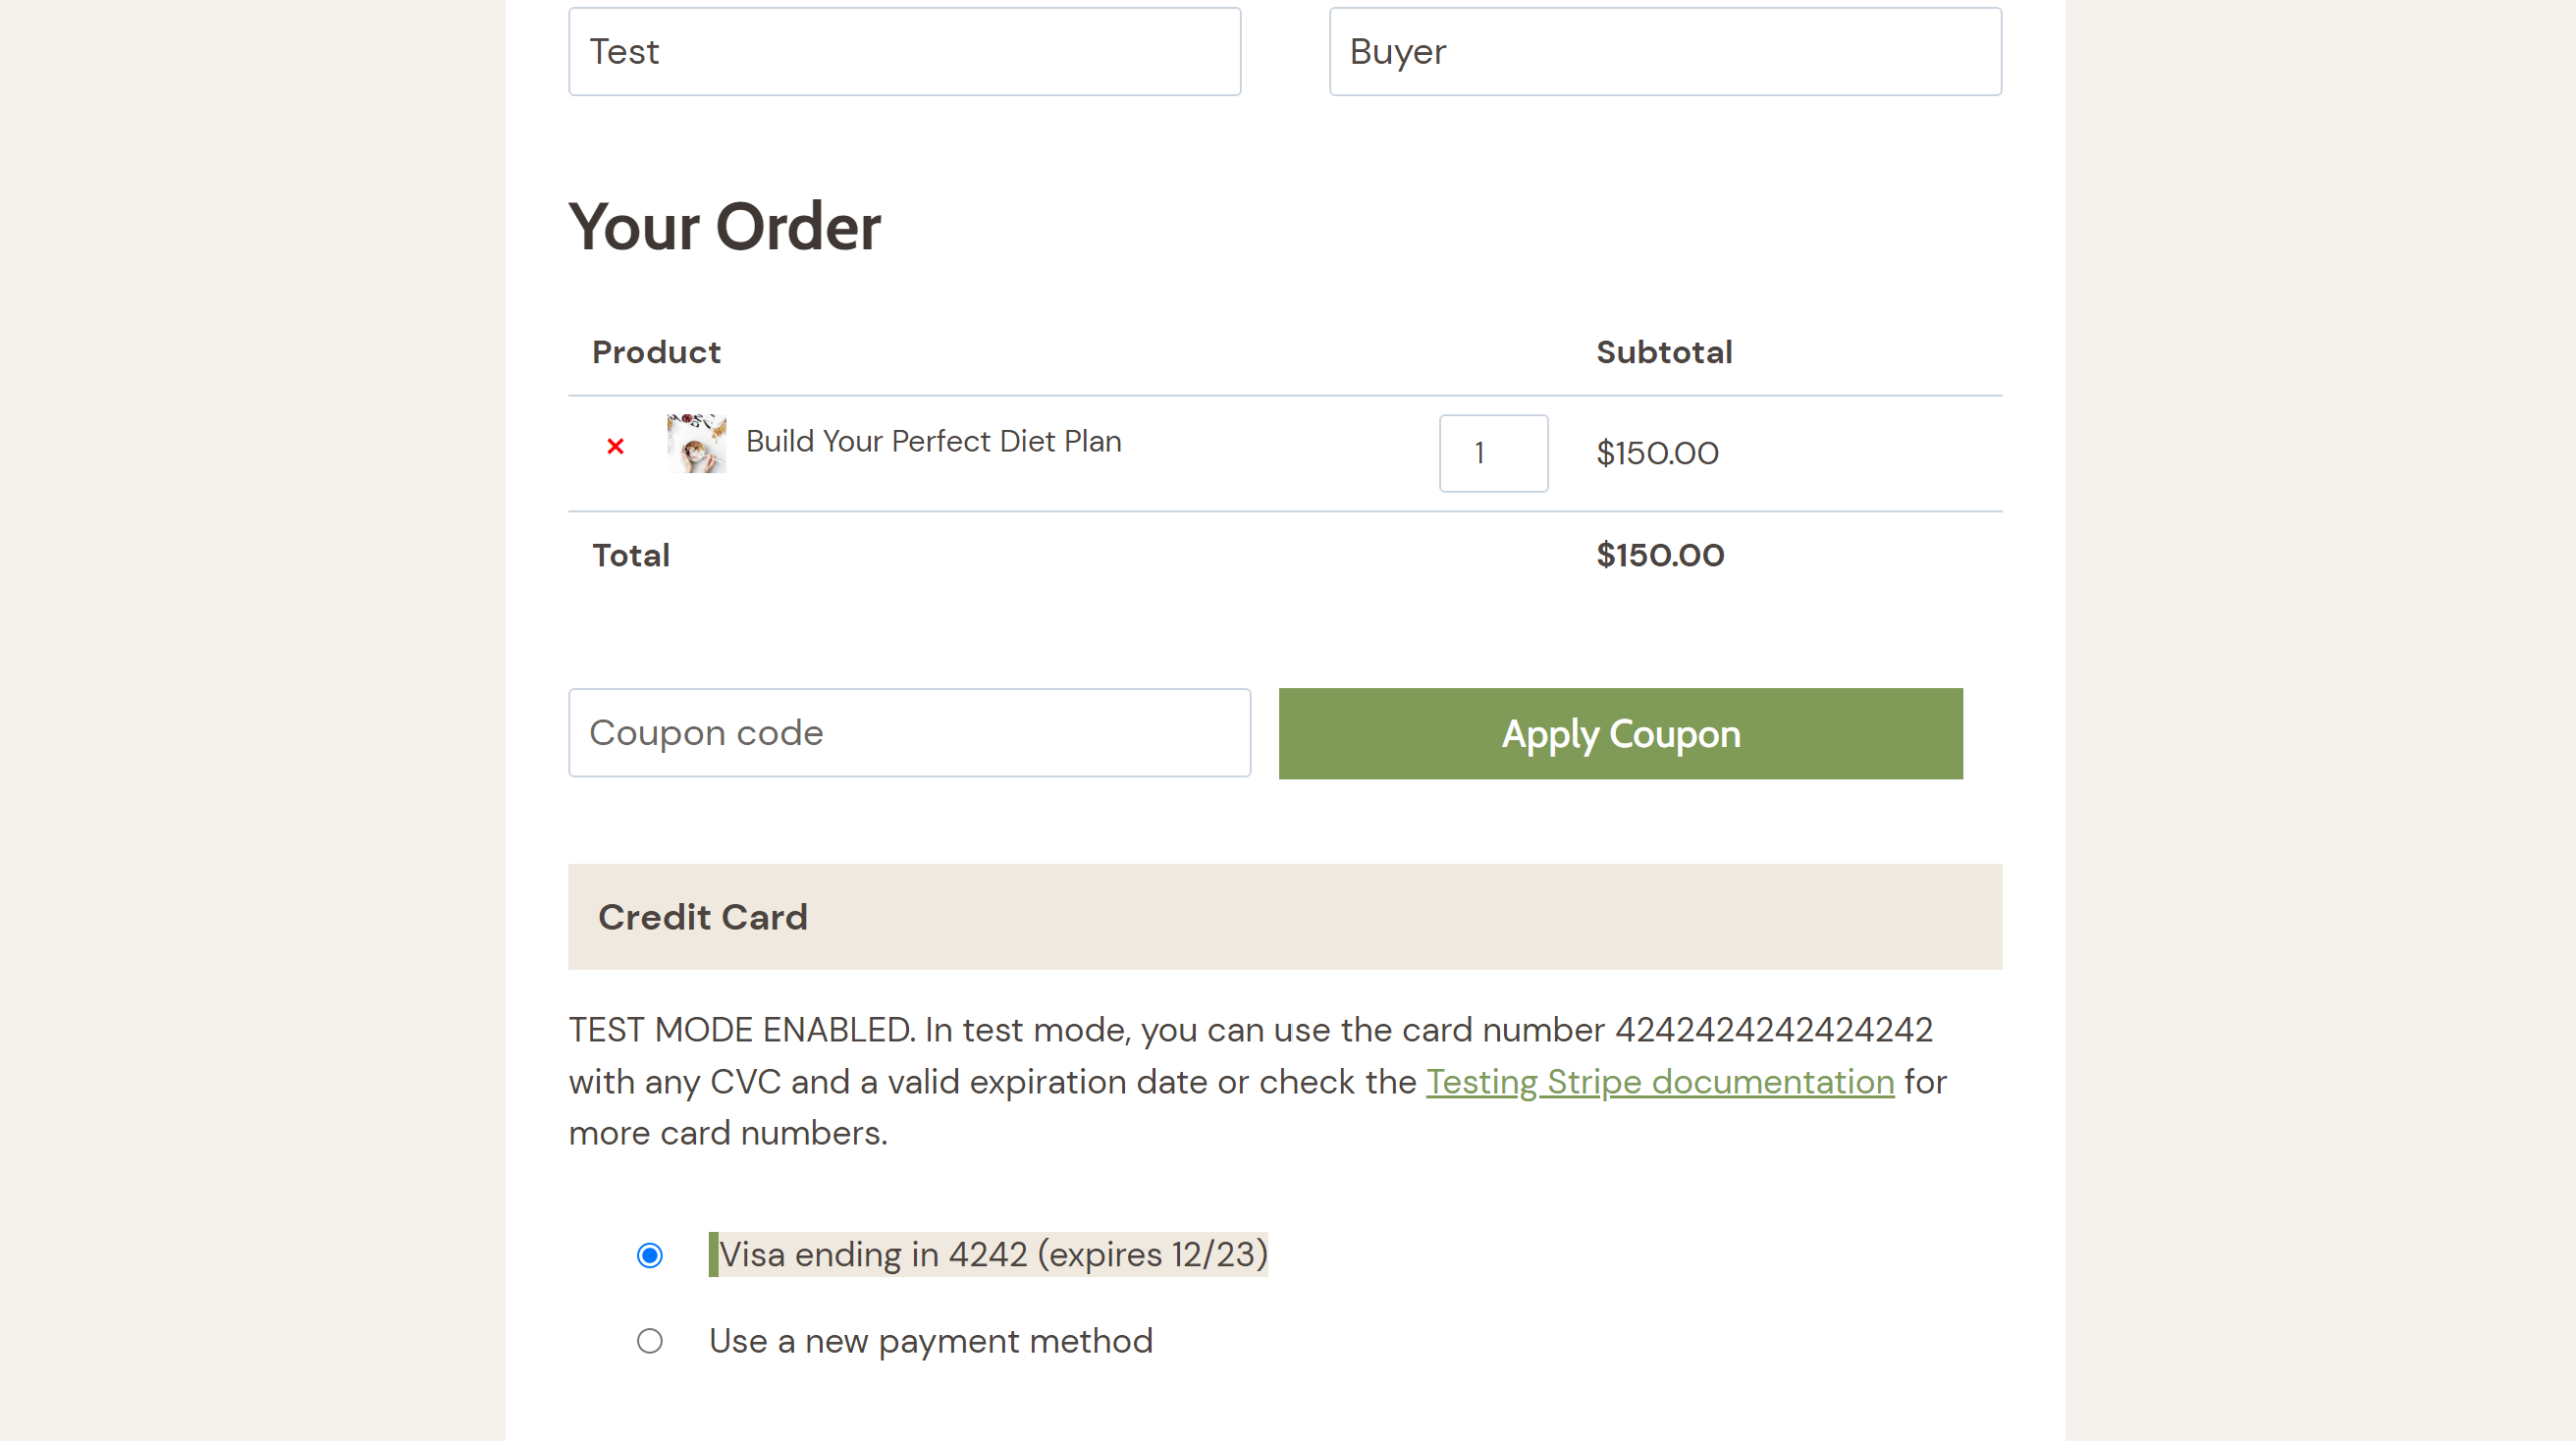Remove "Build Your Perfect Diet Plan" with red X
This screenshot has width=2576, height=1441.
point(614,447)
